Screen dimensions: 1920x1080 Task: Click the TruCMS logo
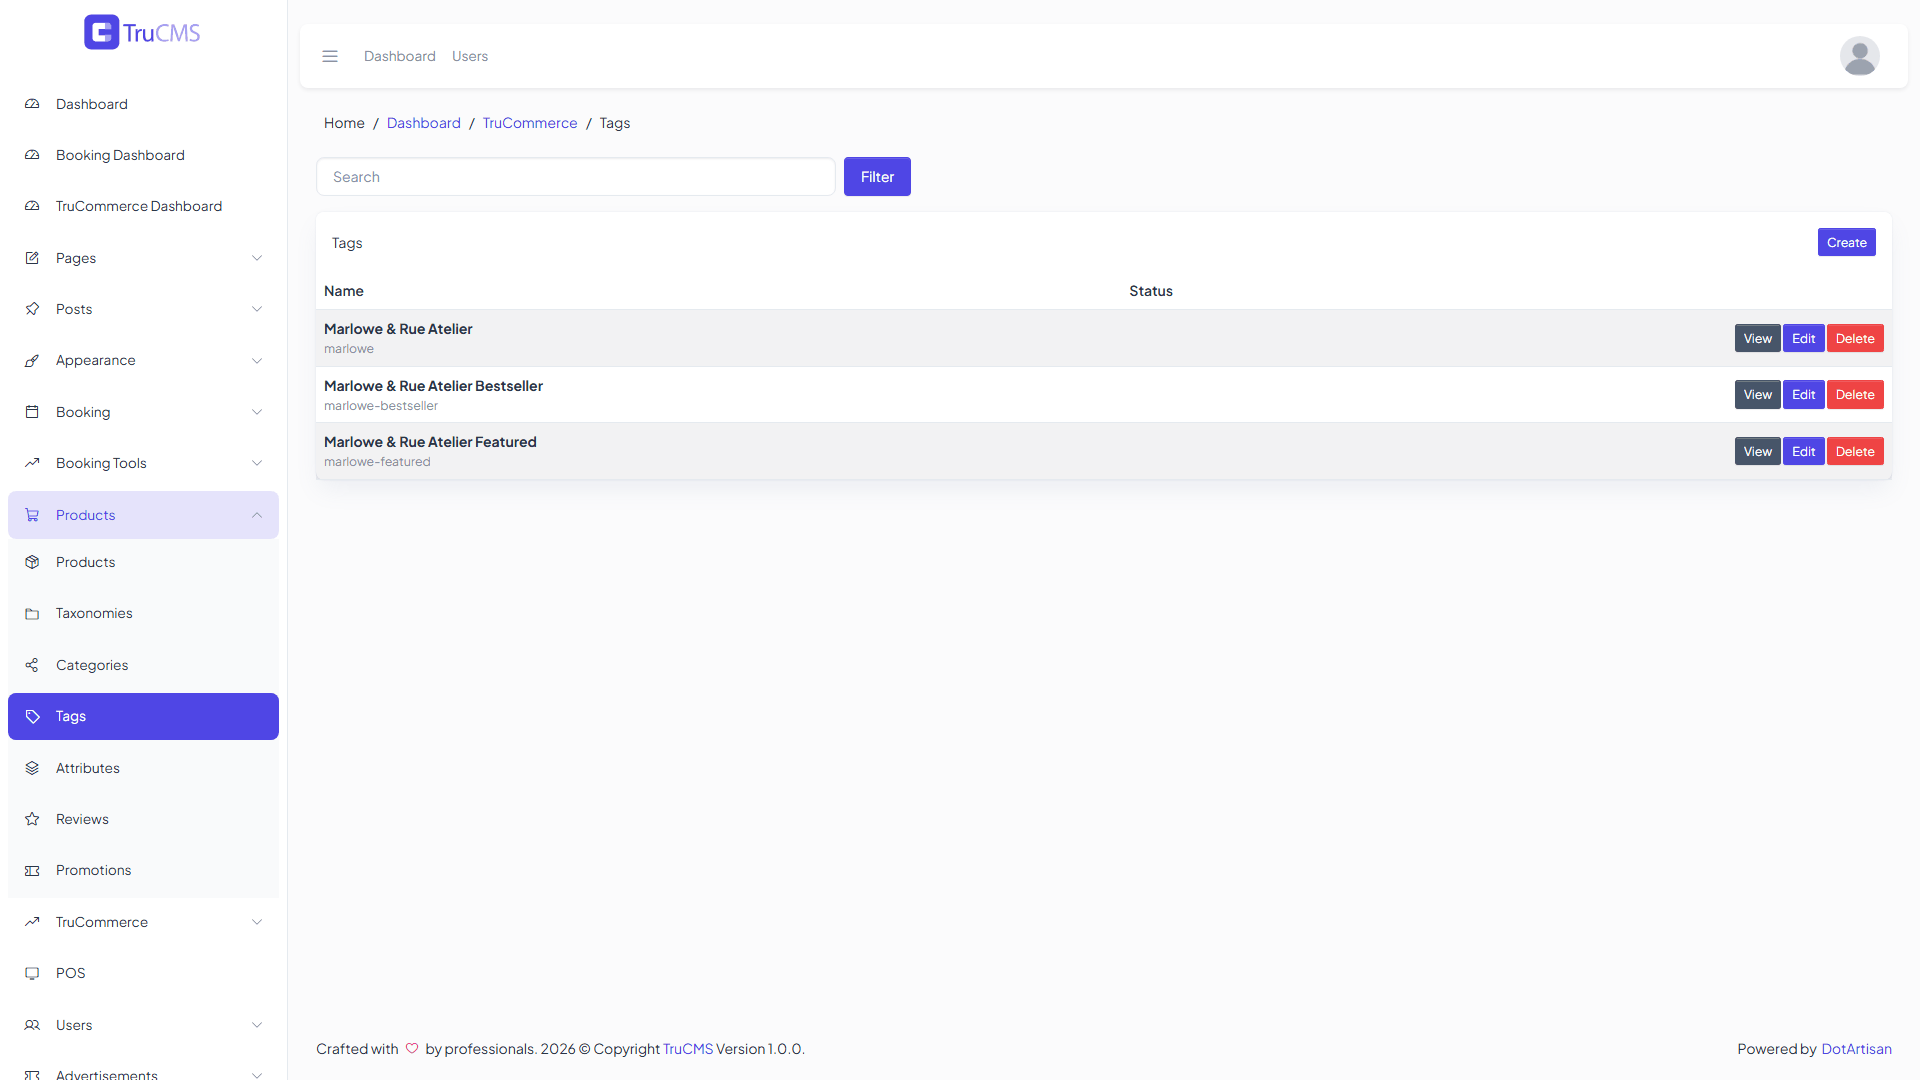click(142, 32)
